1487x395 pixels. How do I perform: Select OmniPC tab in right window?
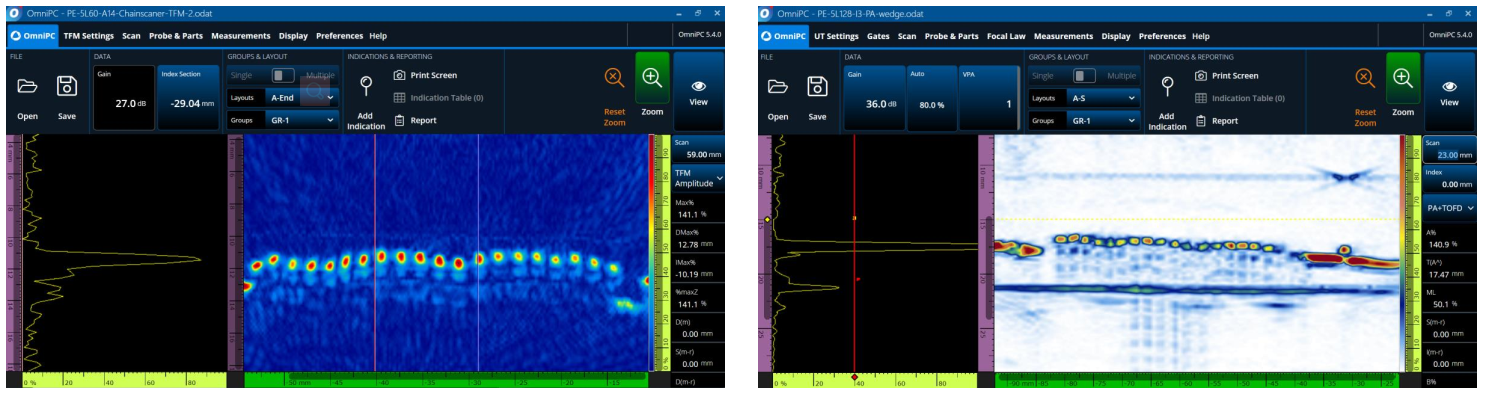[x=783, y=36]
